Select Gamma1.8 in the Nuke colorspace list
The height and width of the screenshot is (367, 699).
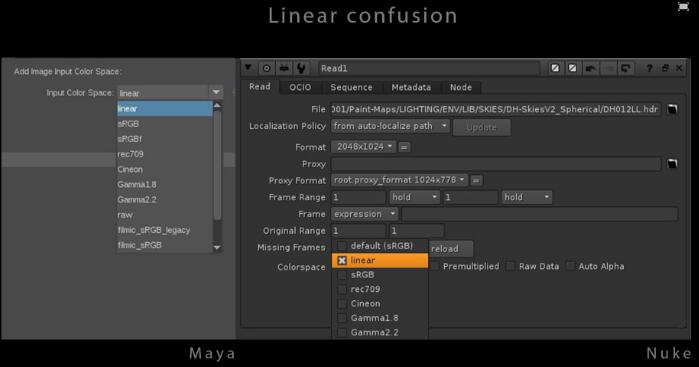point(380,318)
